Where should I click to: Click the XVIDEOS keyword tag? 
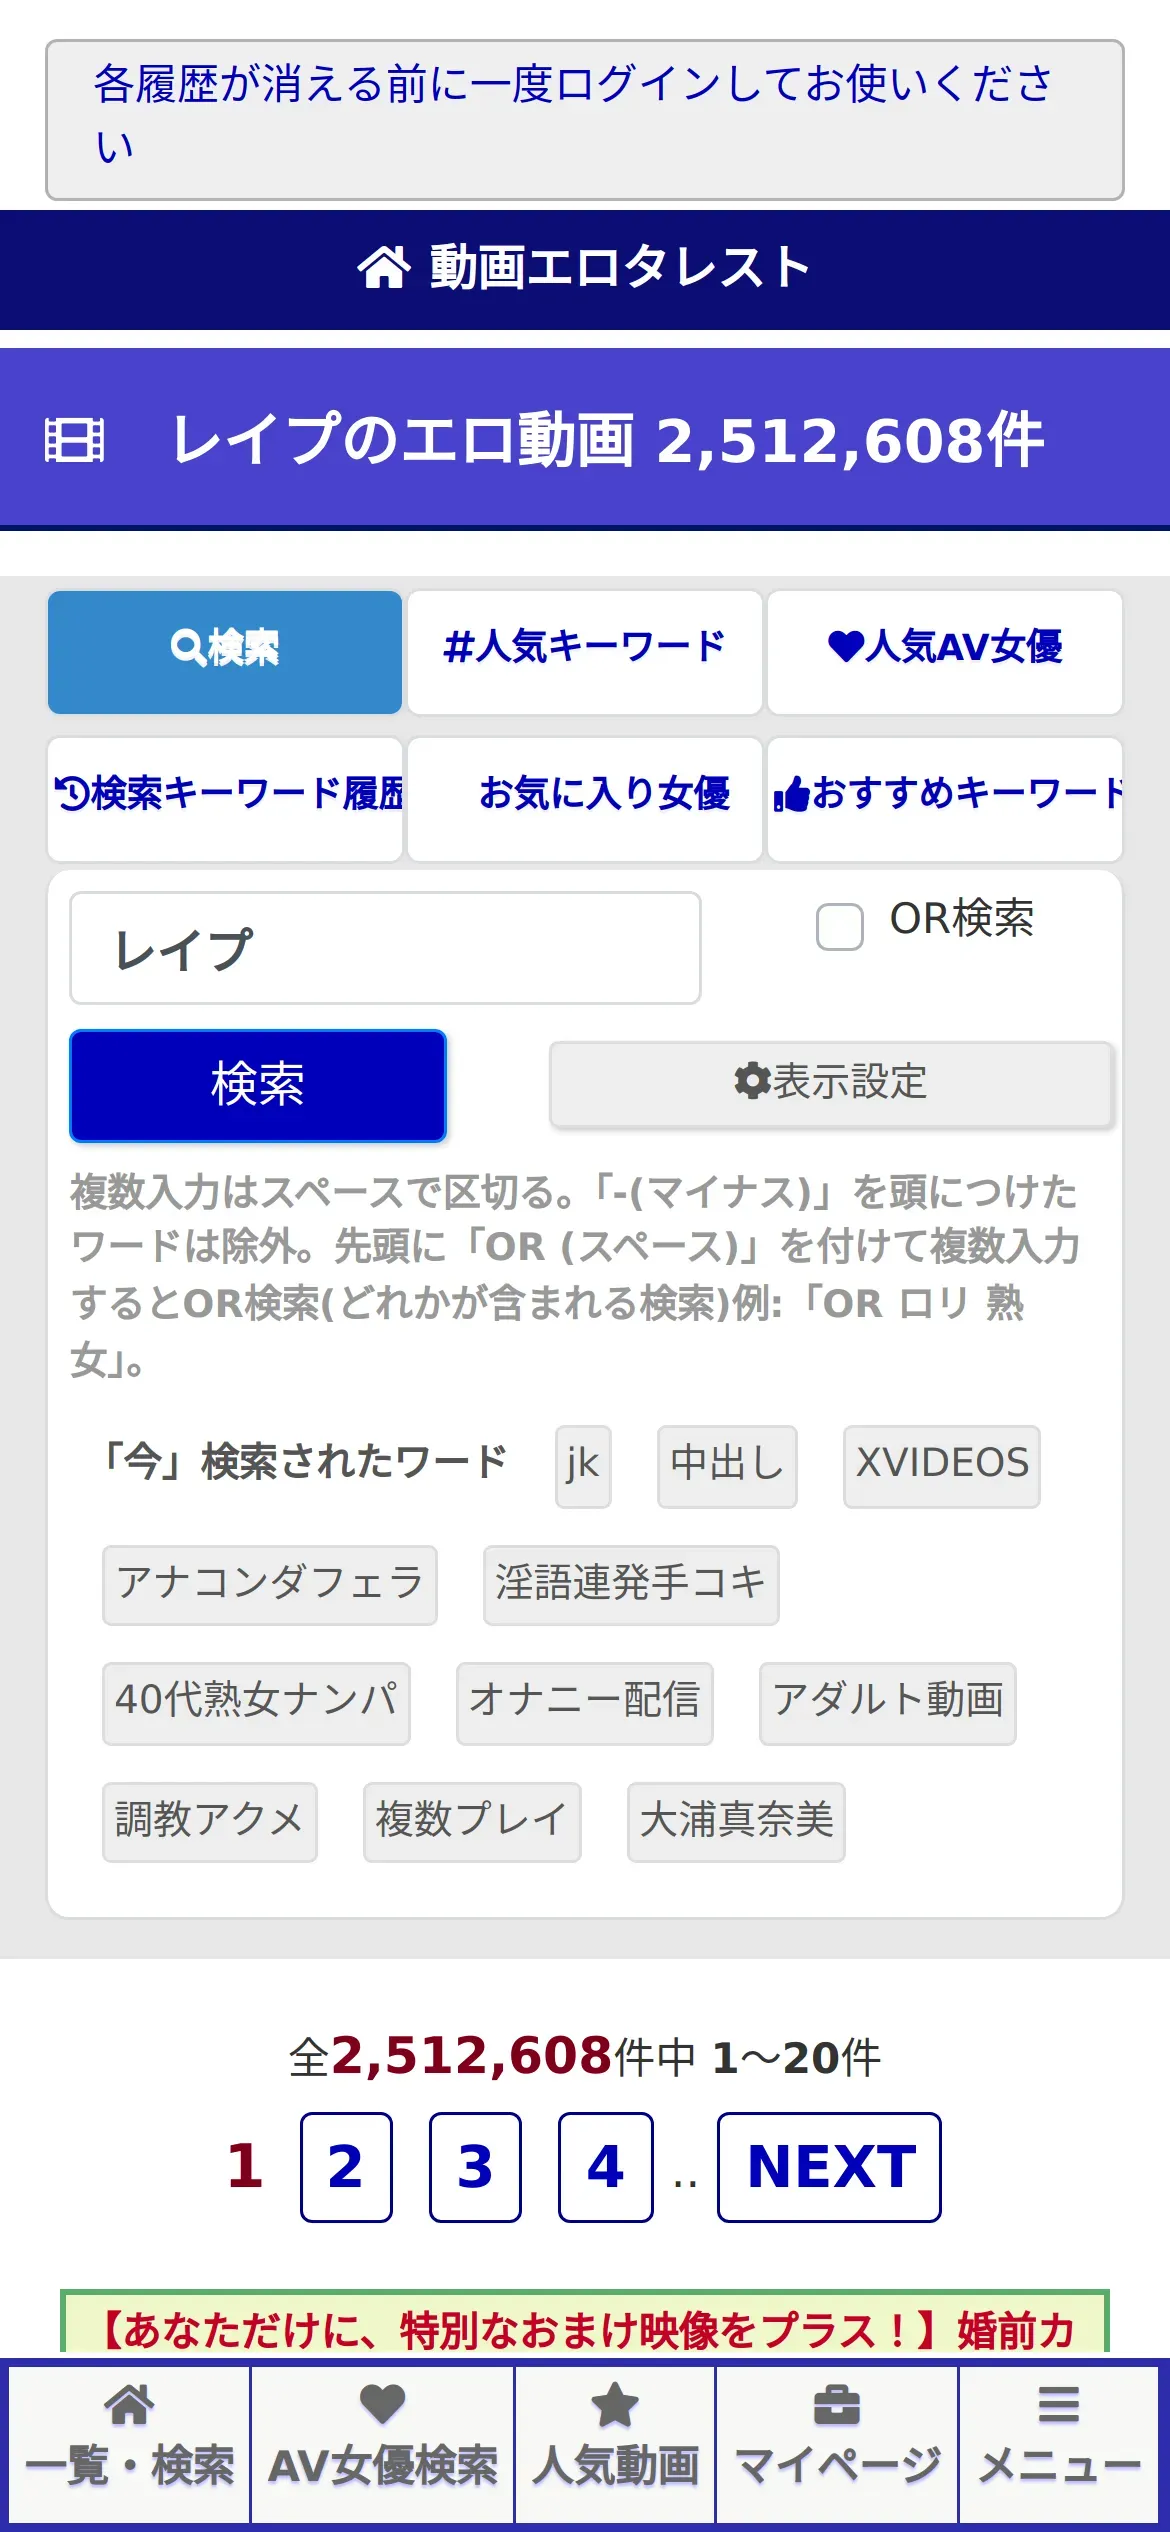(942, 1466)
